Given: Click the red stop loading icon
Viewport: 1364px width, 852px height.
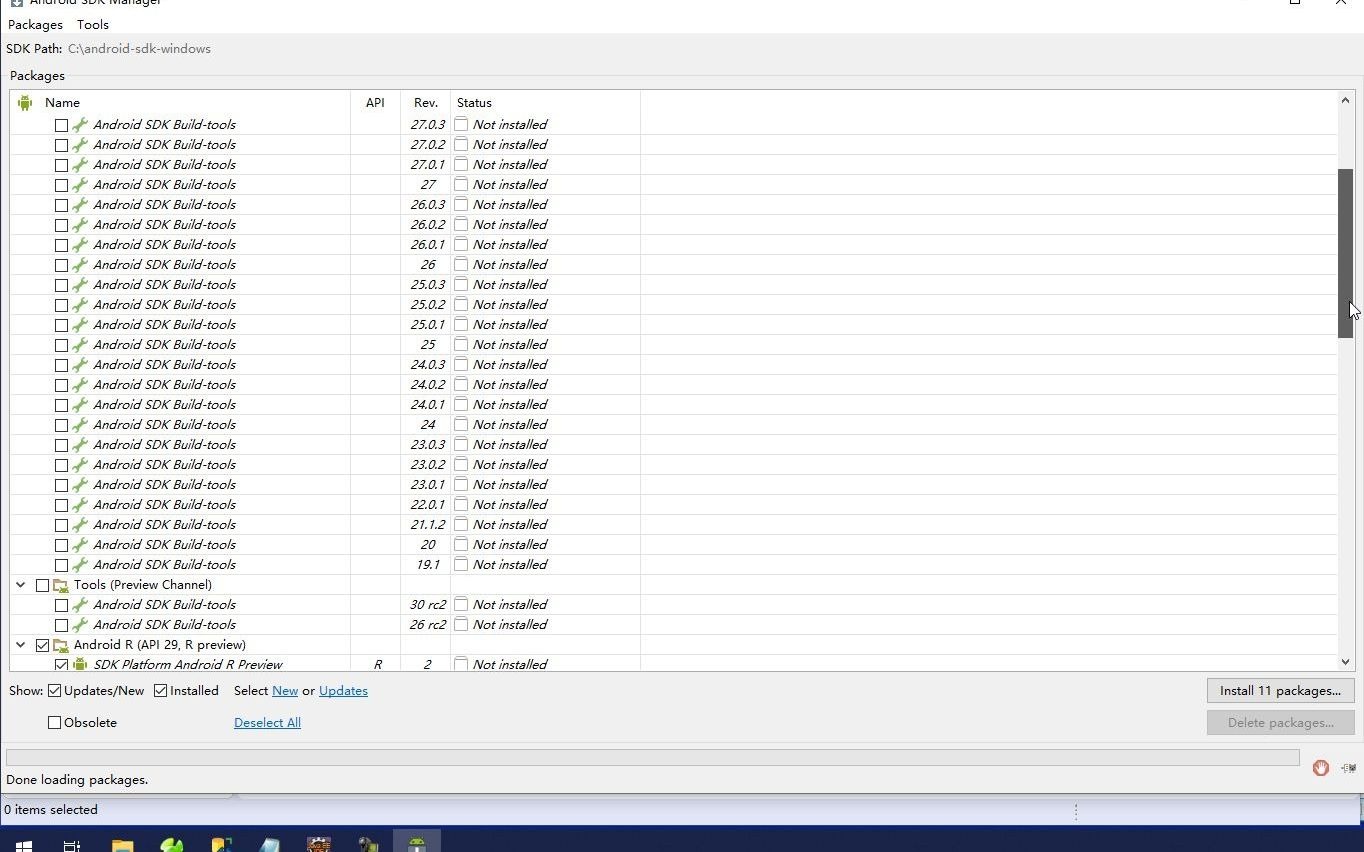Looking at the screenshot, I should click(x=1320, y=768).
